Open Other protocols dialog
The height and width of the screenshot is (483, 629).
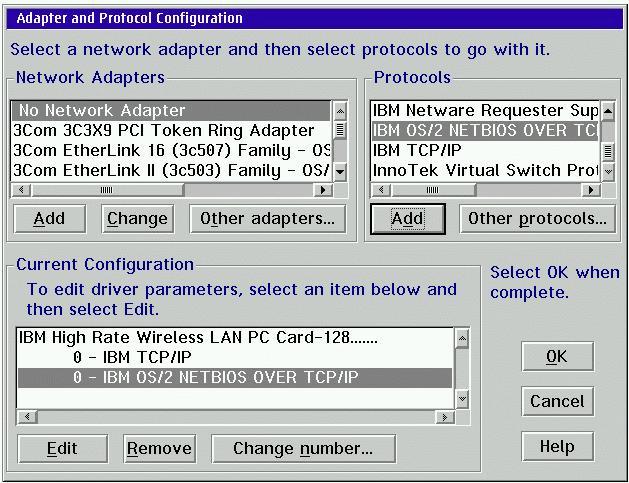click(537, 219)
